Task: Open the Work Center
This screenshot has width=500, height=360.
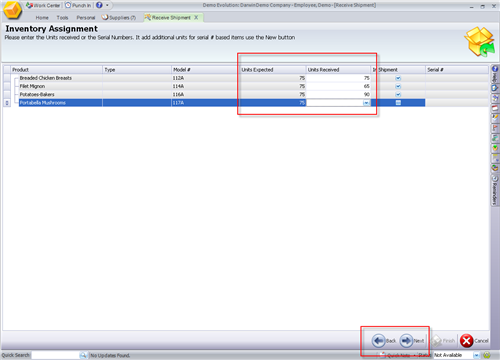Action: 43,5
